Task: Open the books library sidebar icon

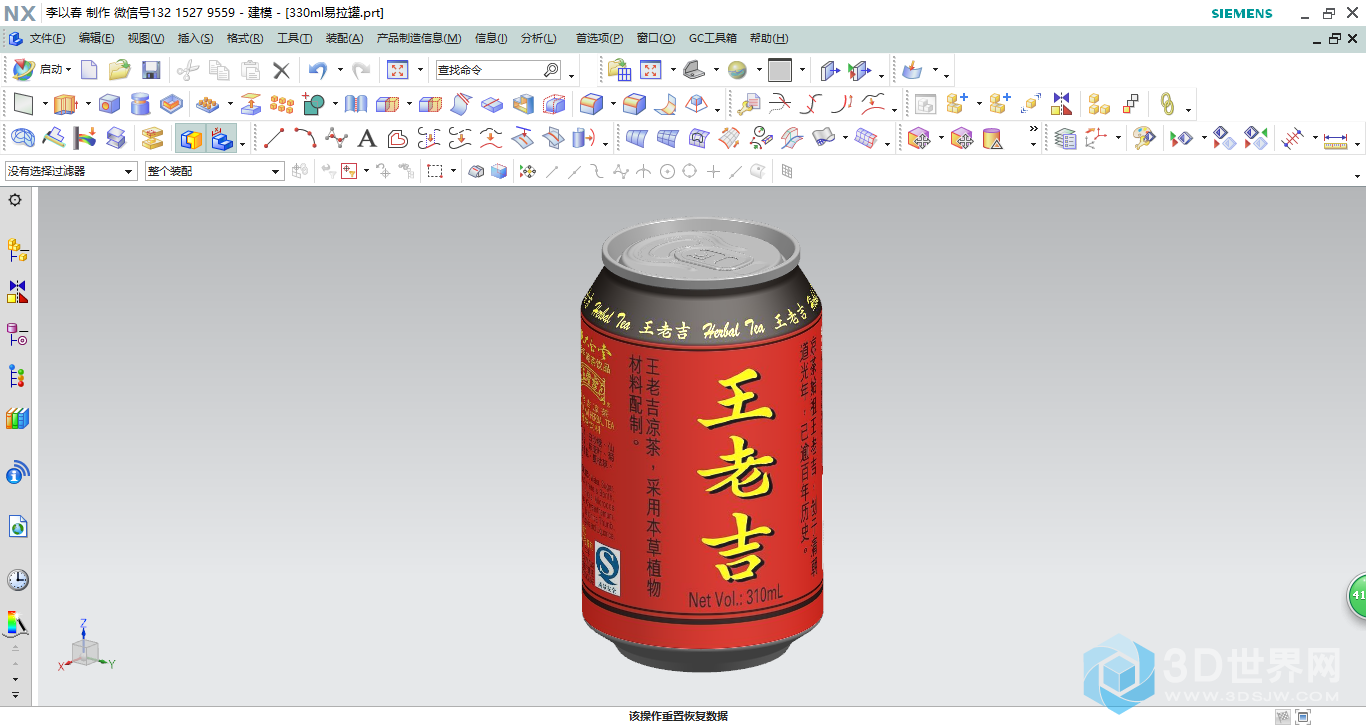Action: 17,419
